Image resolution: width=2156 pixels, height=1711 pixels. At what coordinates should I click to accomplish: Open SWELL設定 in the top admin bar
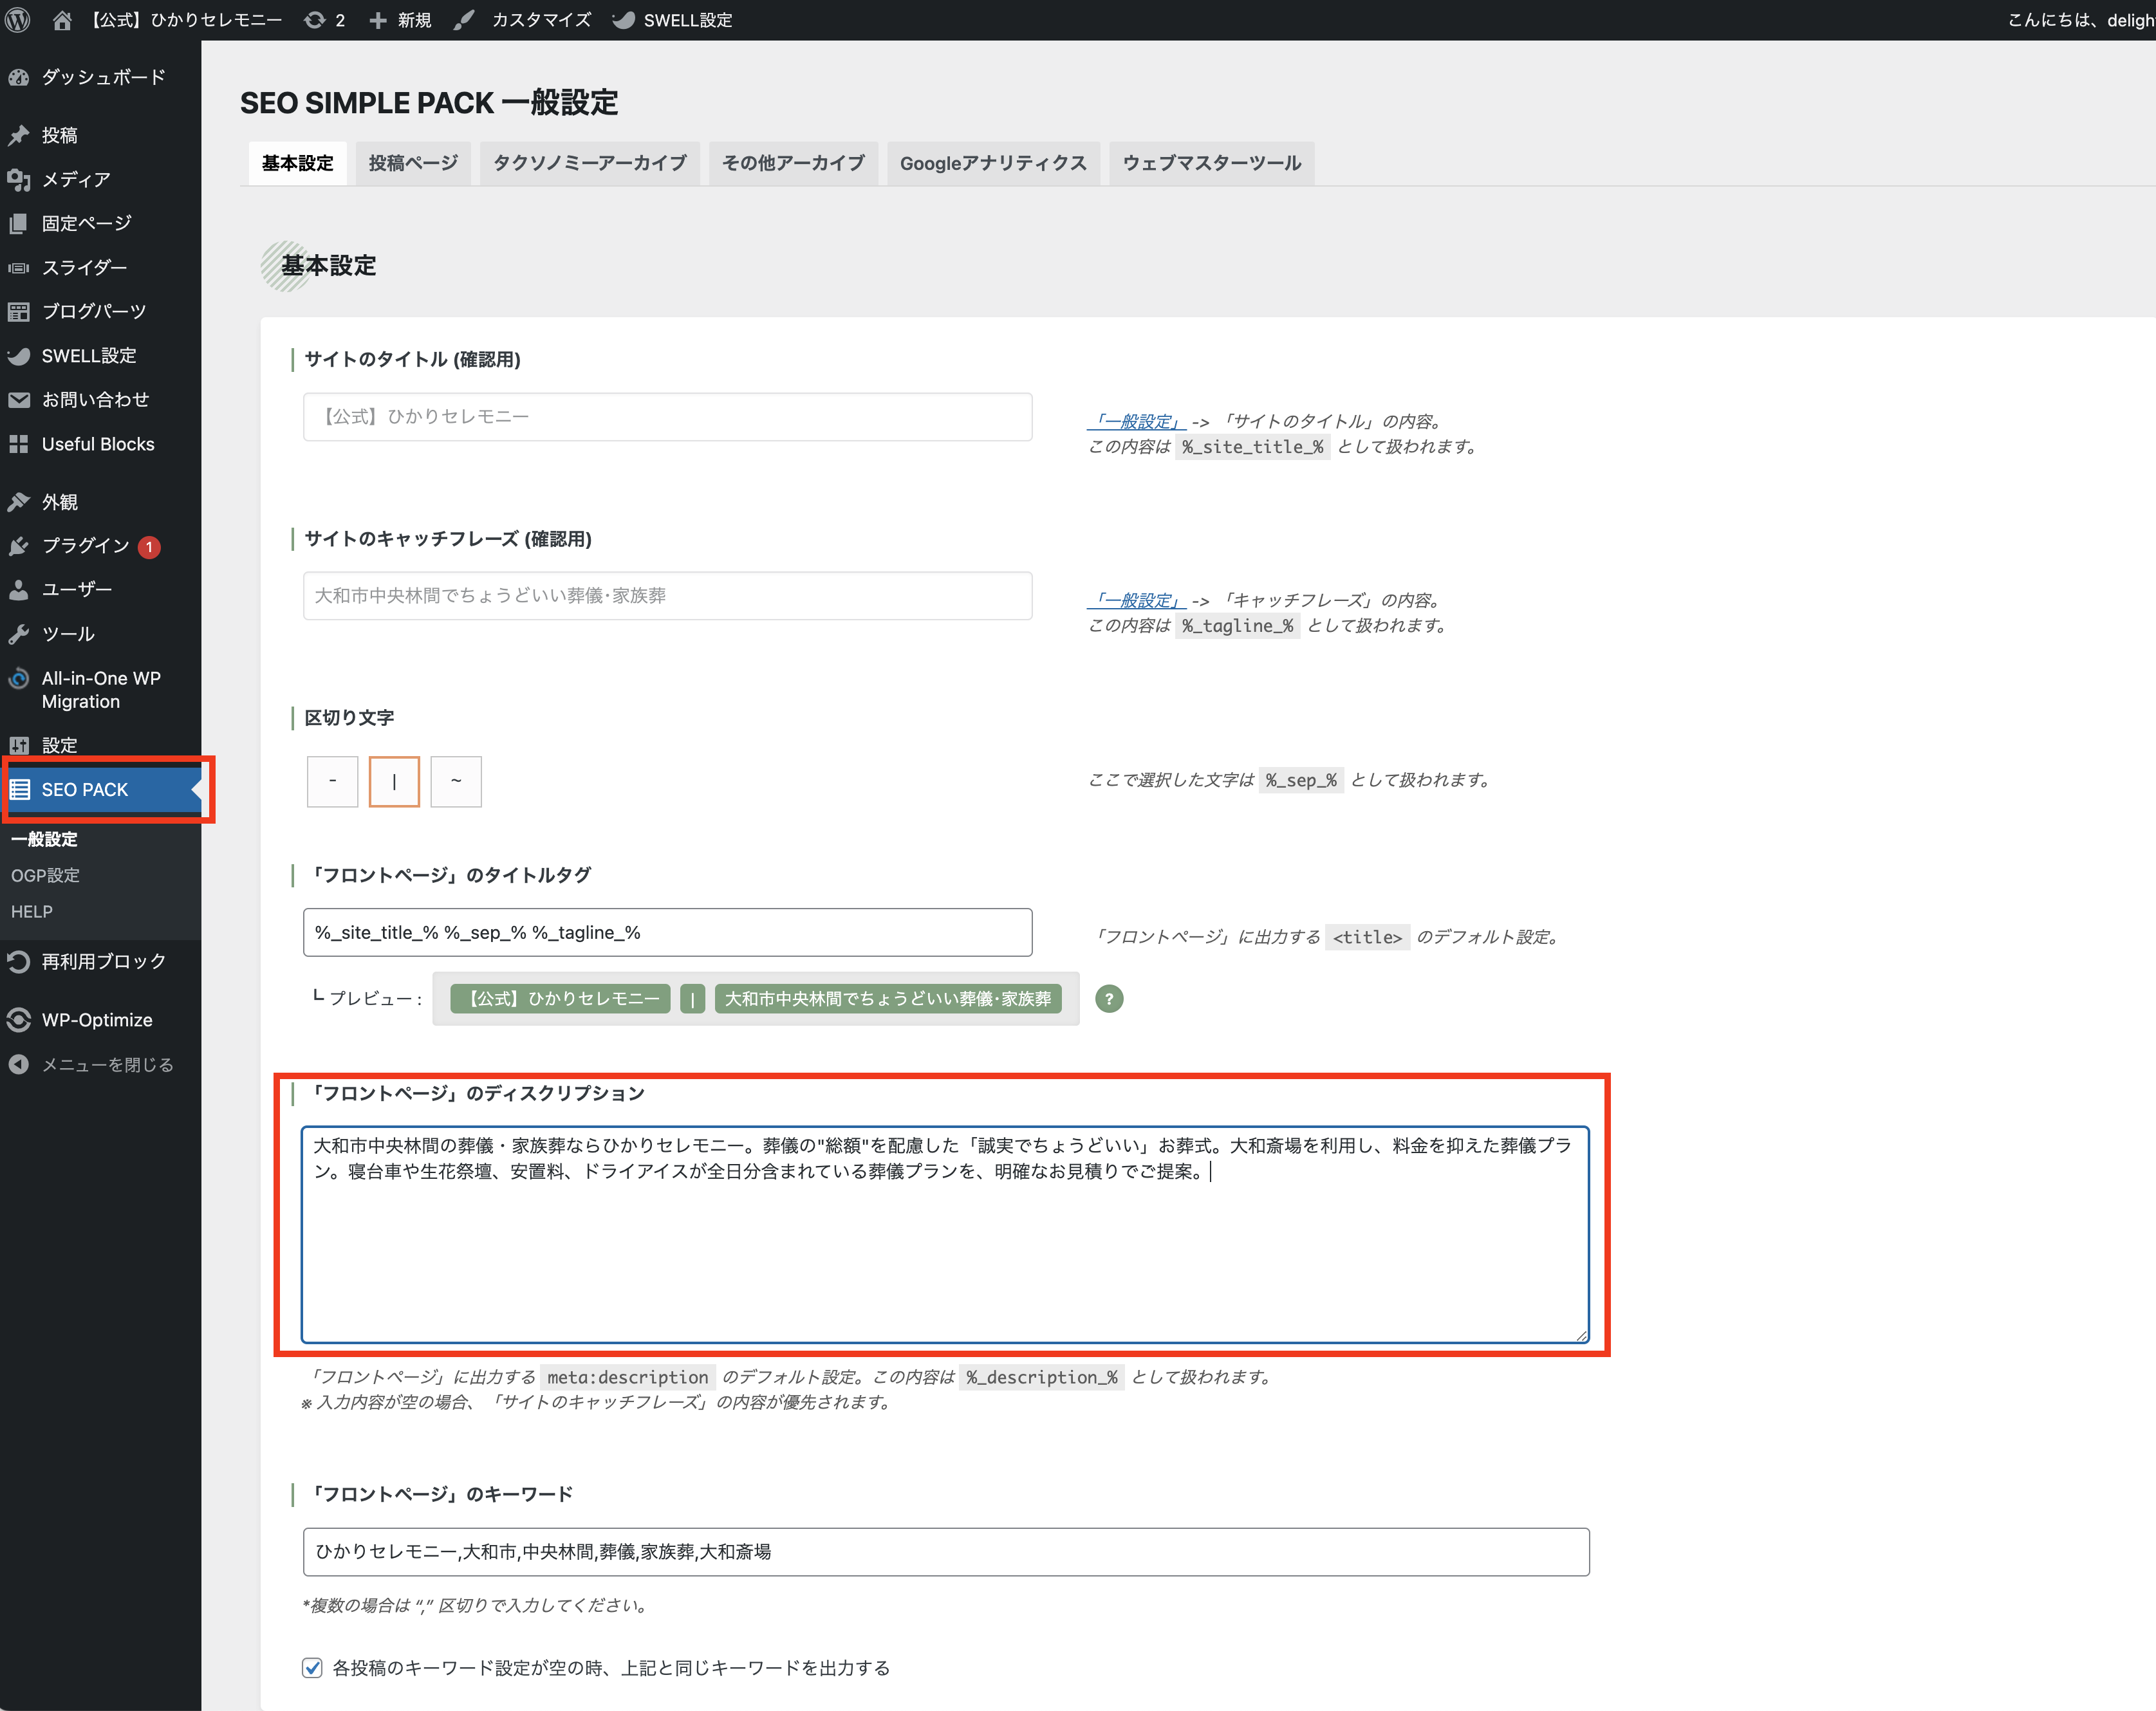[672, 20]
